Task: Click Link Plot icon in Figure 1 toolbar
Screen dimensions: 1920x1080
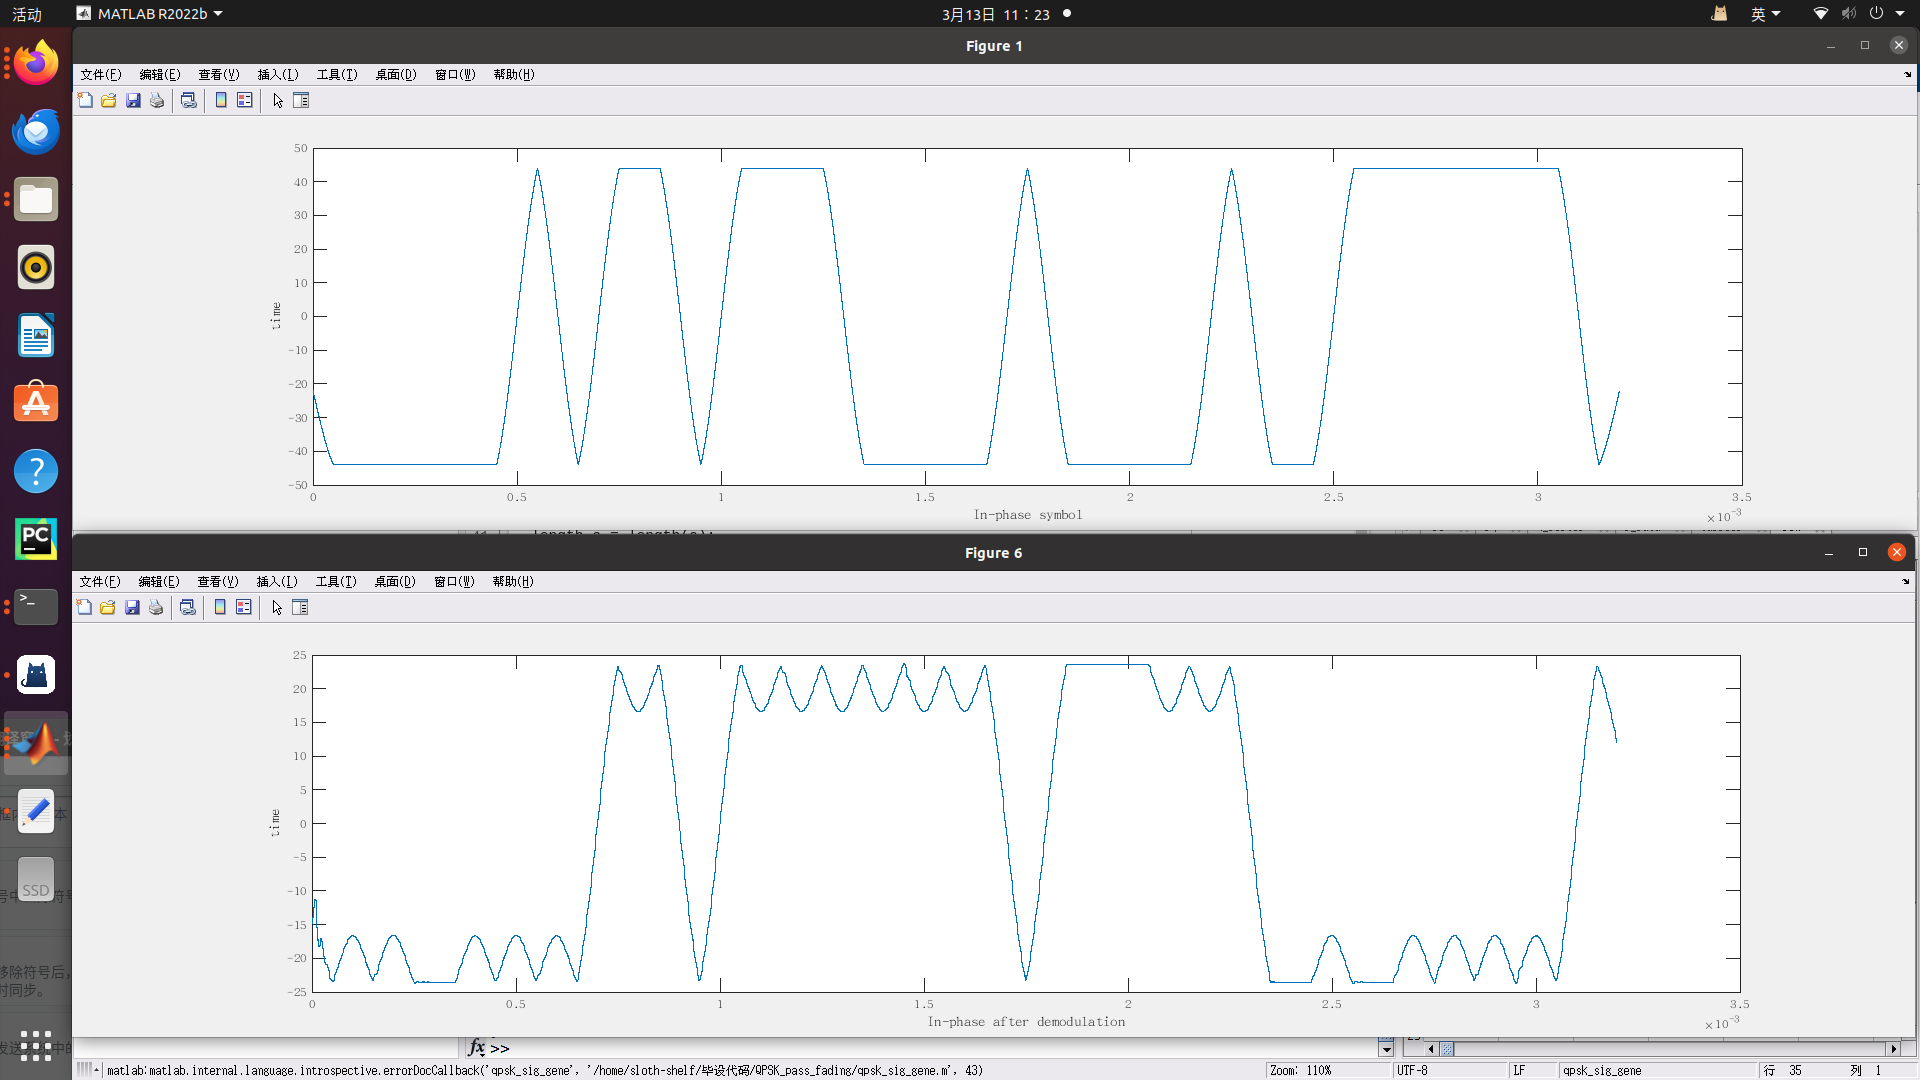Action: [188, 100]
